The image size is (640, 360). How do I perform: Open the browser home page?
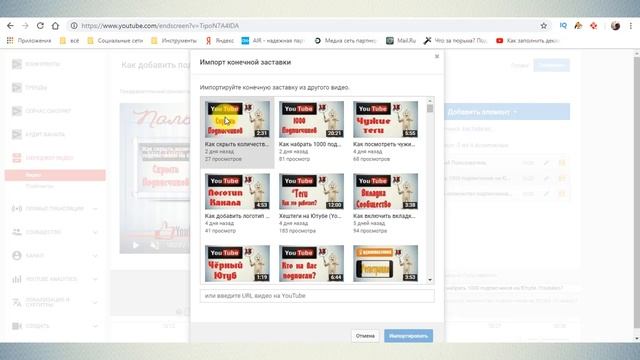[55, 26]
